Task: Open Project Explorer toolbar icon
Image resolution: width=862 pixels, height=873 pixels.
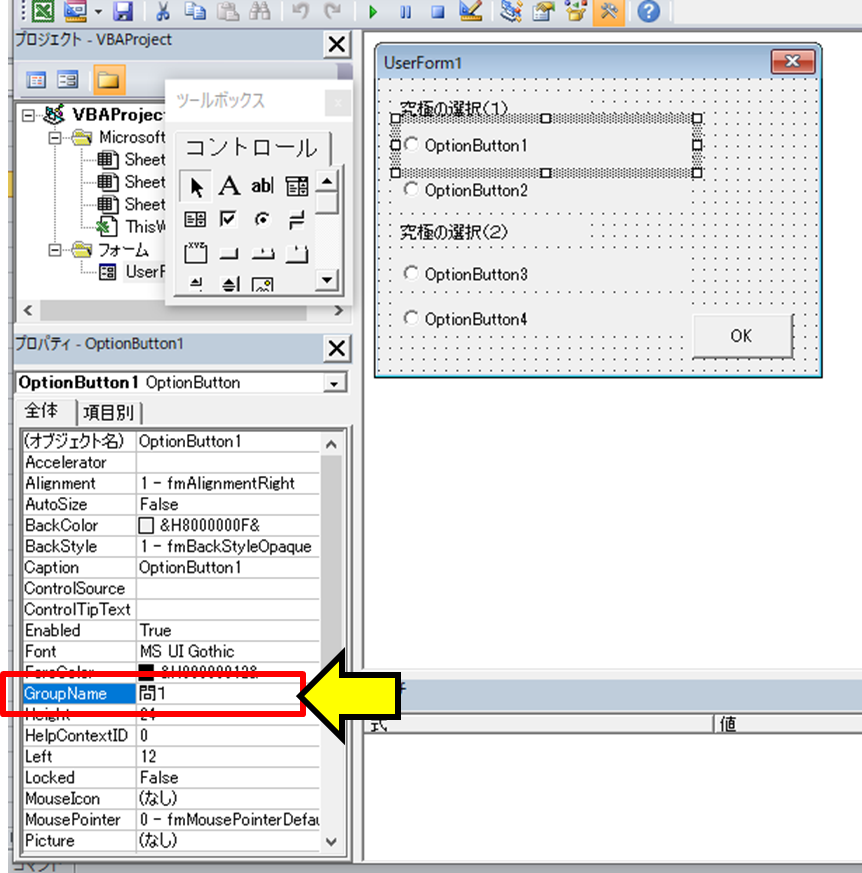Action: [x=511, y=11]
